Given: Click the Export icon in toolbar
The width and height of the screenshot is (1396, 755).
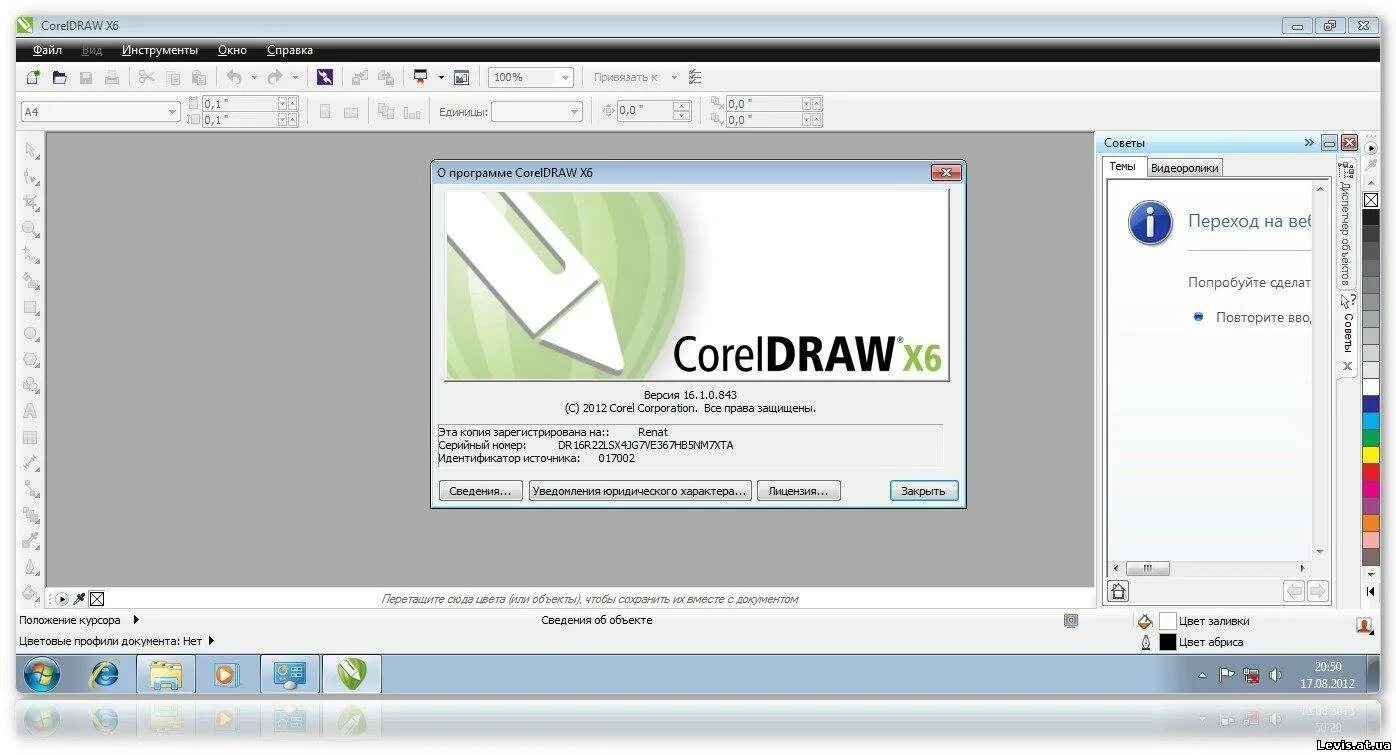Looking at the screenshot, I should (385, 77).
